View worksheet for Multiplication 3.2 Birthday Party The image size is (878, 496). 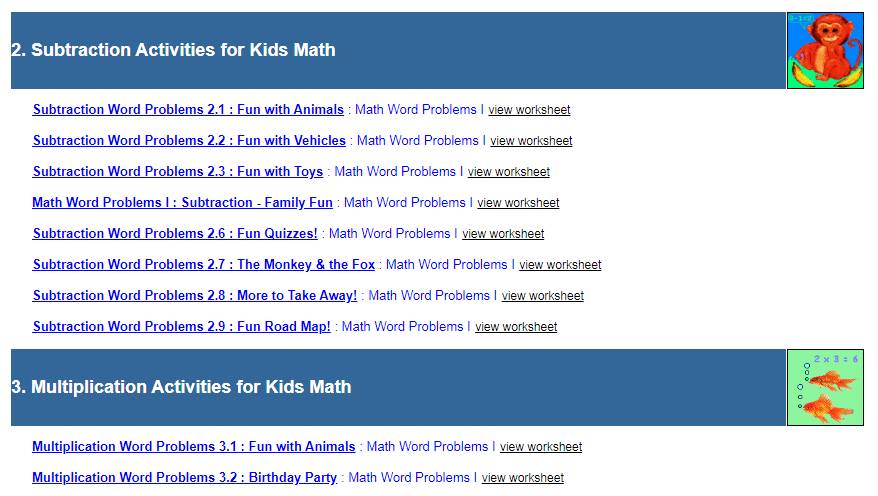pyautogui.click(x=523, y=478)
